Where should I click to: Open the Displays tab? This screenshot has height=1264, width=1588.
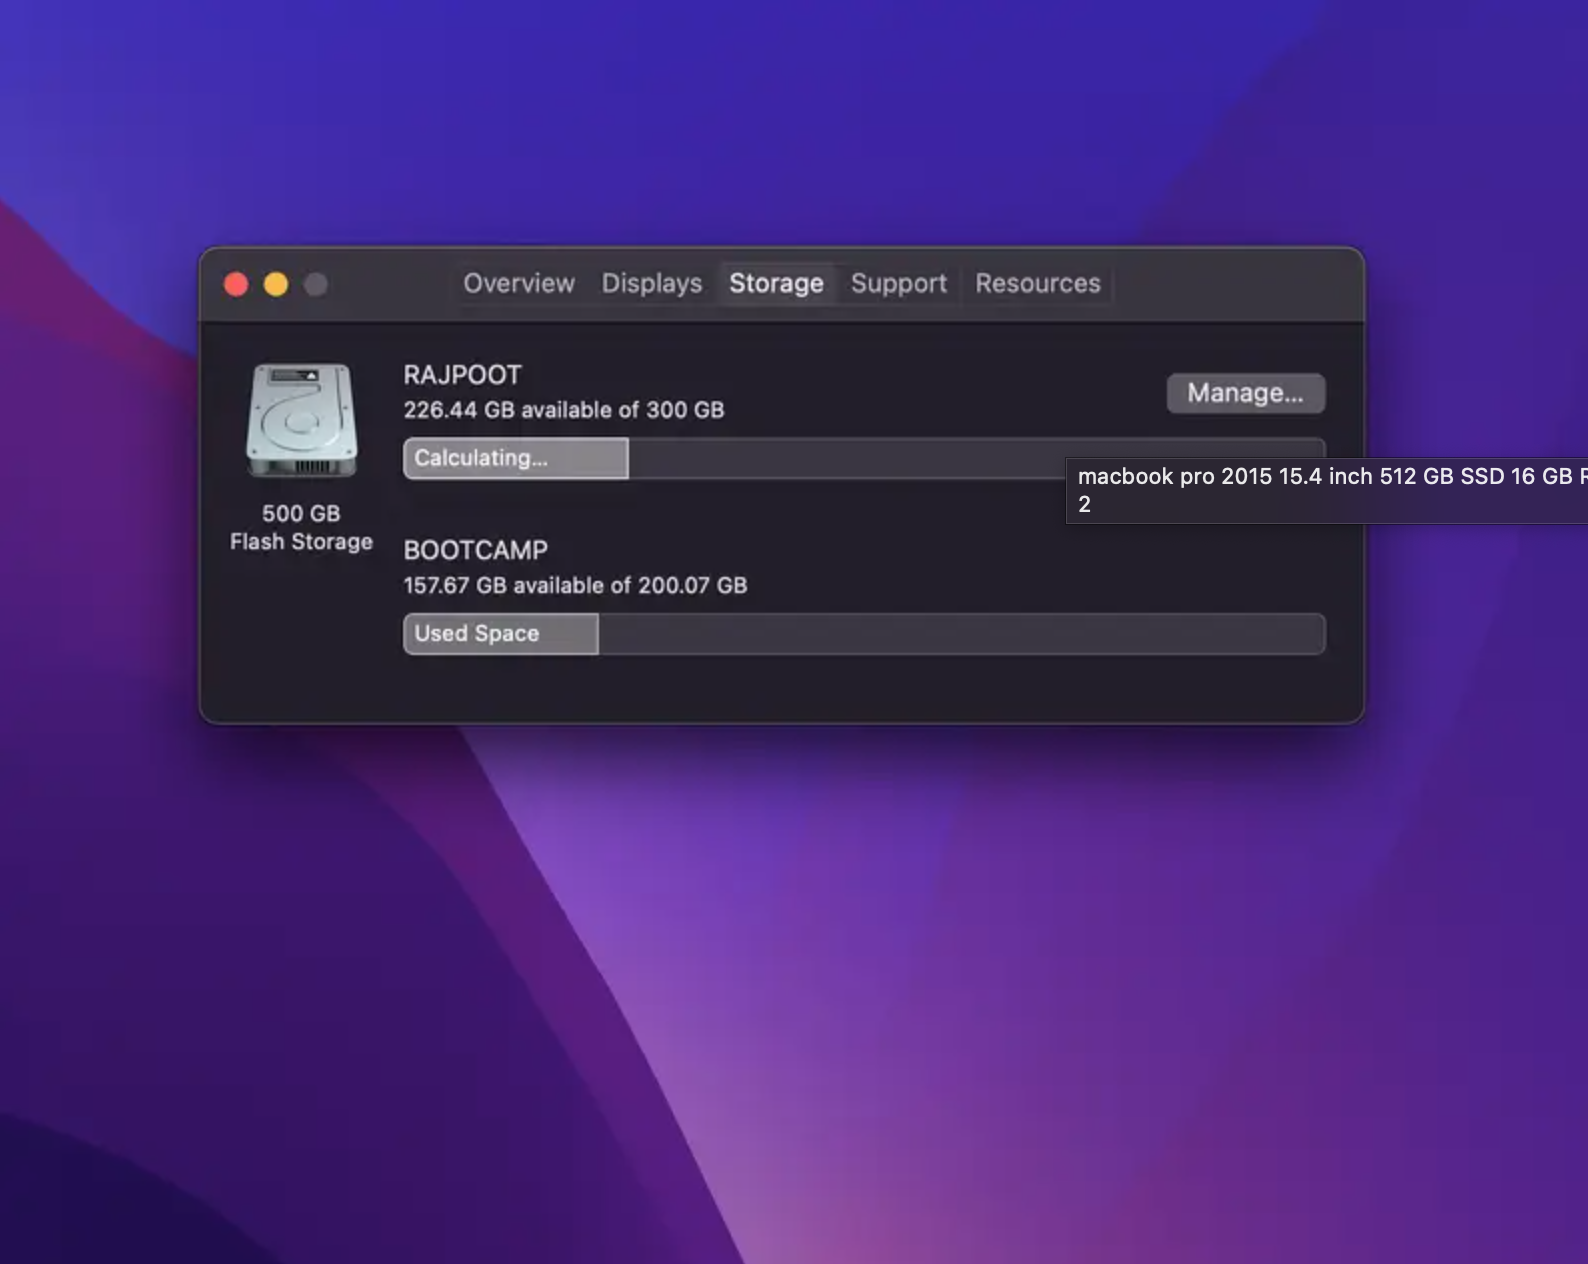651,284
